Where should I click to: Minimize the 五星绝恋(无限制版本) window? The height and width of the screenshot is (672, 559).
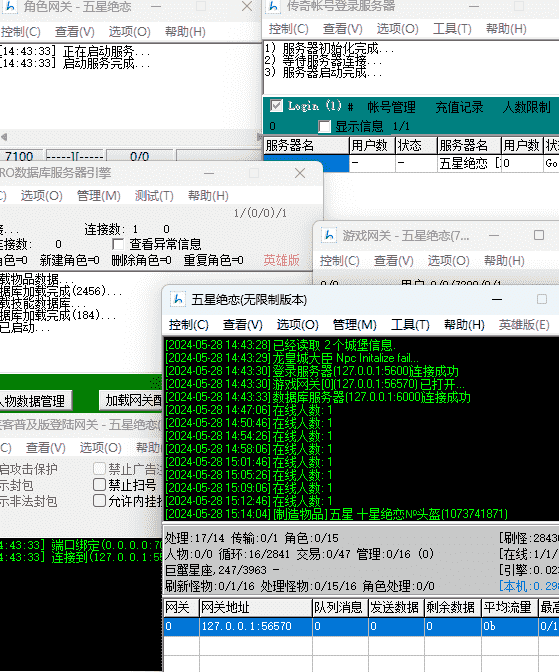click(x=497, y=299)
